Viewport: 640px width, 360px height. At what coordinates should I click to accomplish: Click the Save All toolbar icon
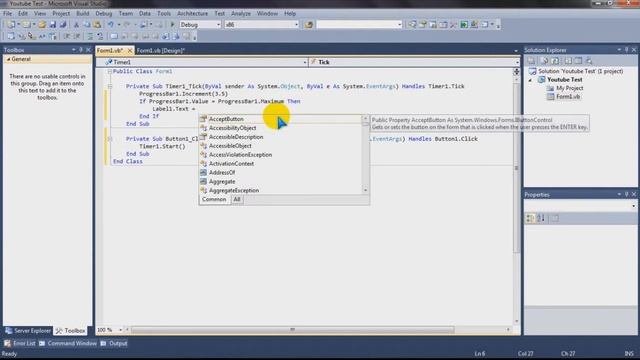pyautogui.click(x=62, y=24)
